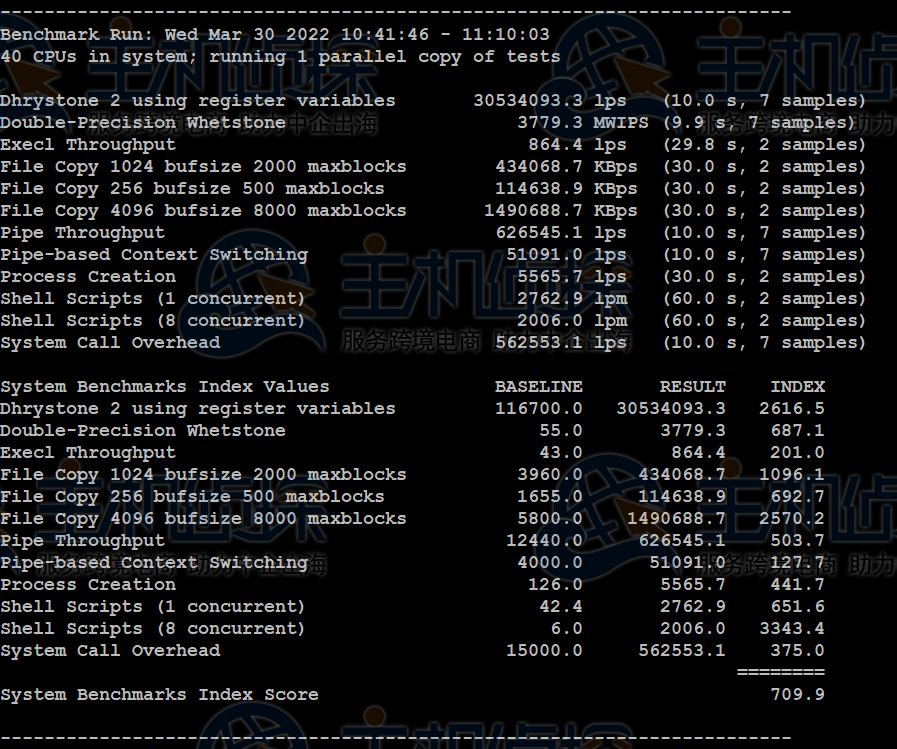Select baseline value '55.0' for Whetstone
The image size is (897, 749).
[561, 431]
